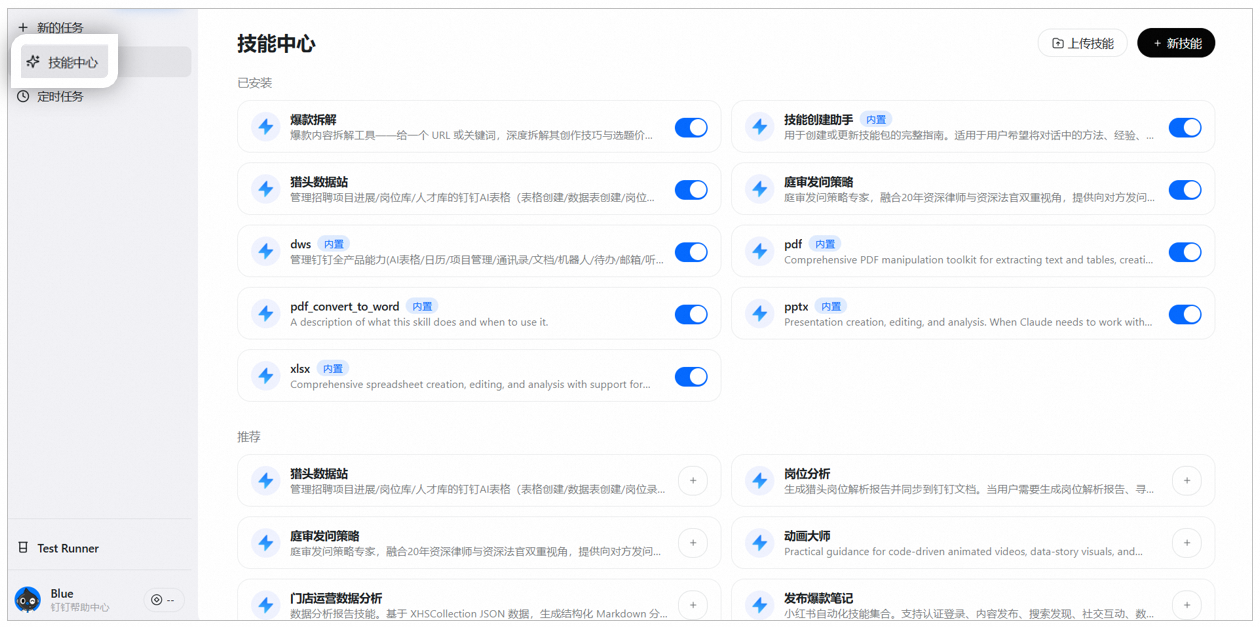Click the lightning icon beside 爆款拆解

click(266, 127)
